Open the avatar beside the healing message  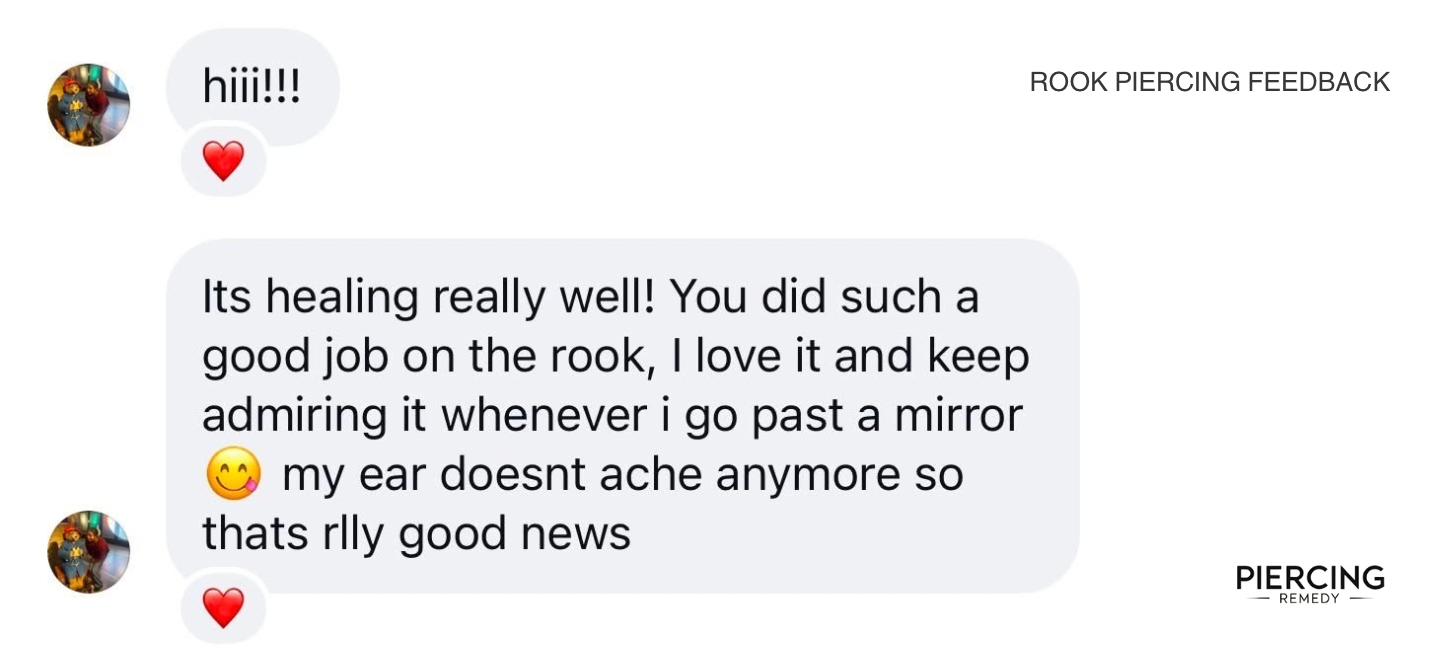[89, 552]
